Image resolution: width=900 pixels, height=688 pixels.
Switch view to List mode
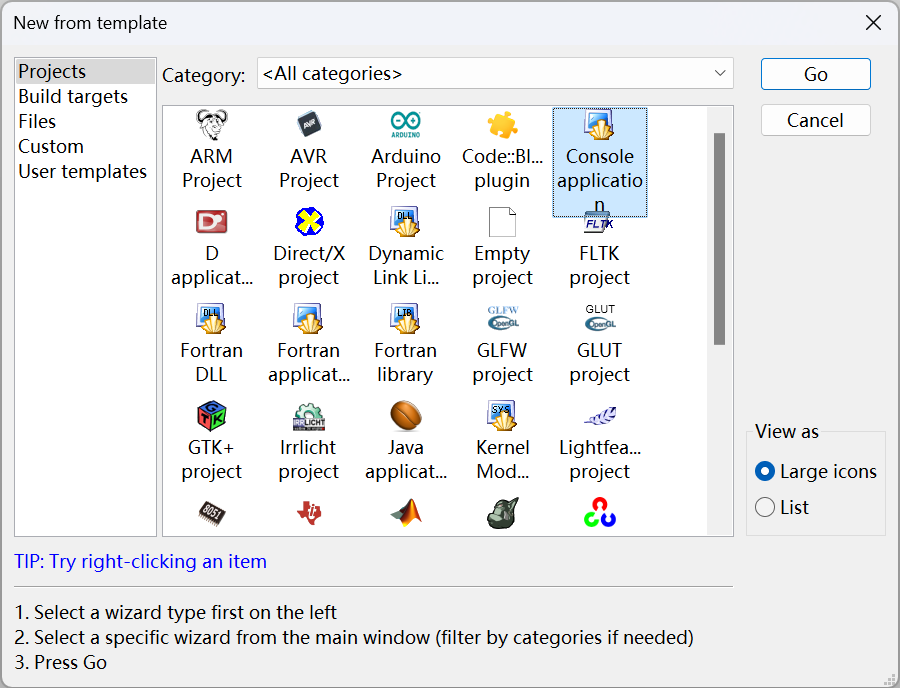point(782,507)
